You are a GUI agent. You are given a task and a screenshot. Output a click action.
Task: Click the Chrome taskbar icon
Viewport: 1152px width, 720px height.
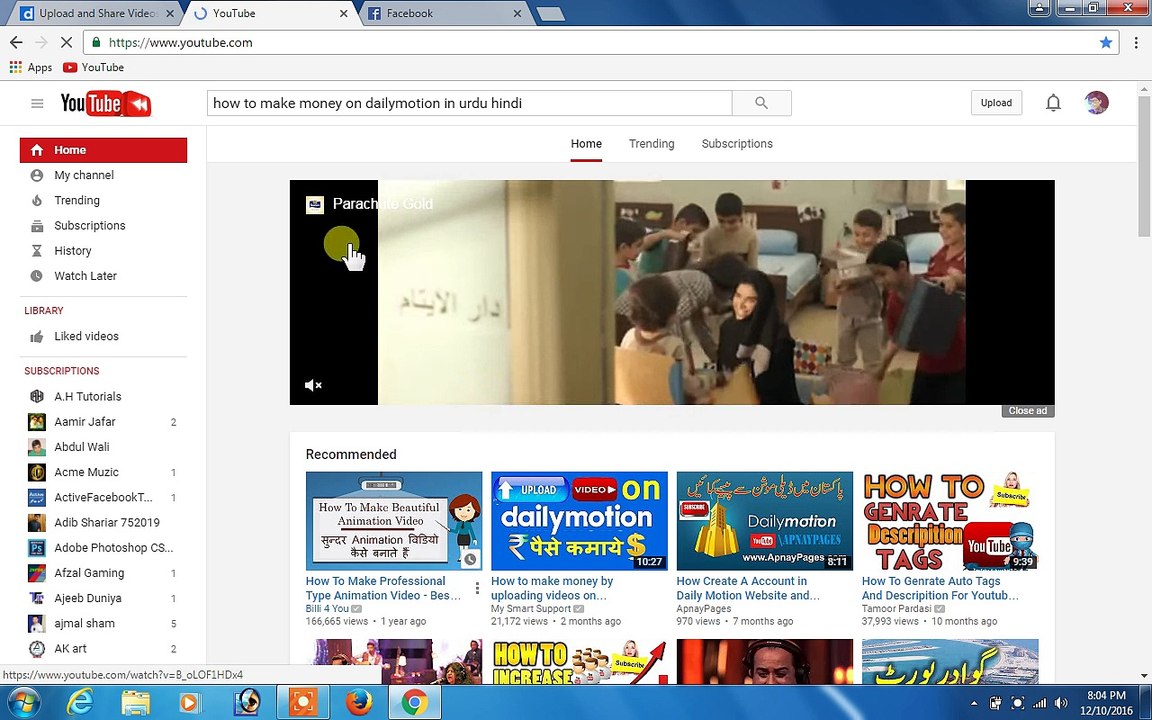tap(414, 703)
